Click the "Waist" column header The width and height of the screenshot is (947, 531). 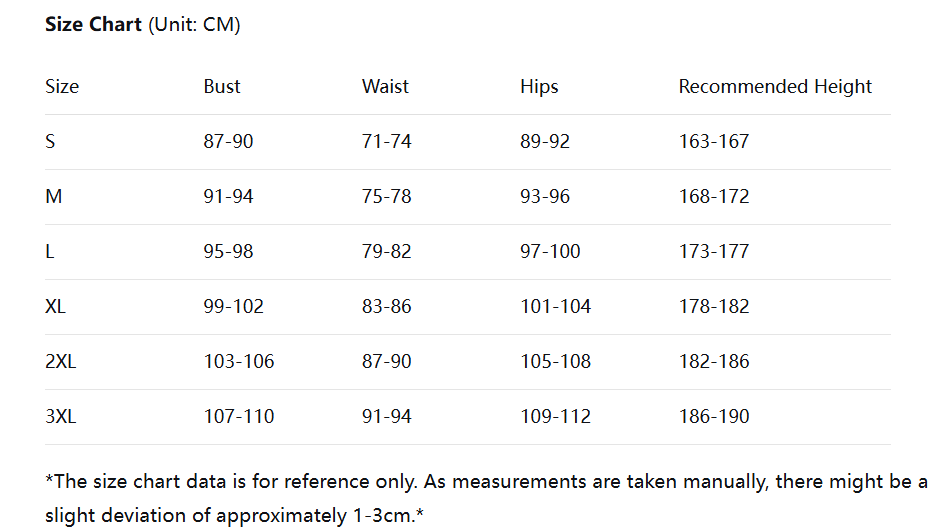pyautogui.click(x=385, y=87)
